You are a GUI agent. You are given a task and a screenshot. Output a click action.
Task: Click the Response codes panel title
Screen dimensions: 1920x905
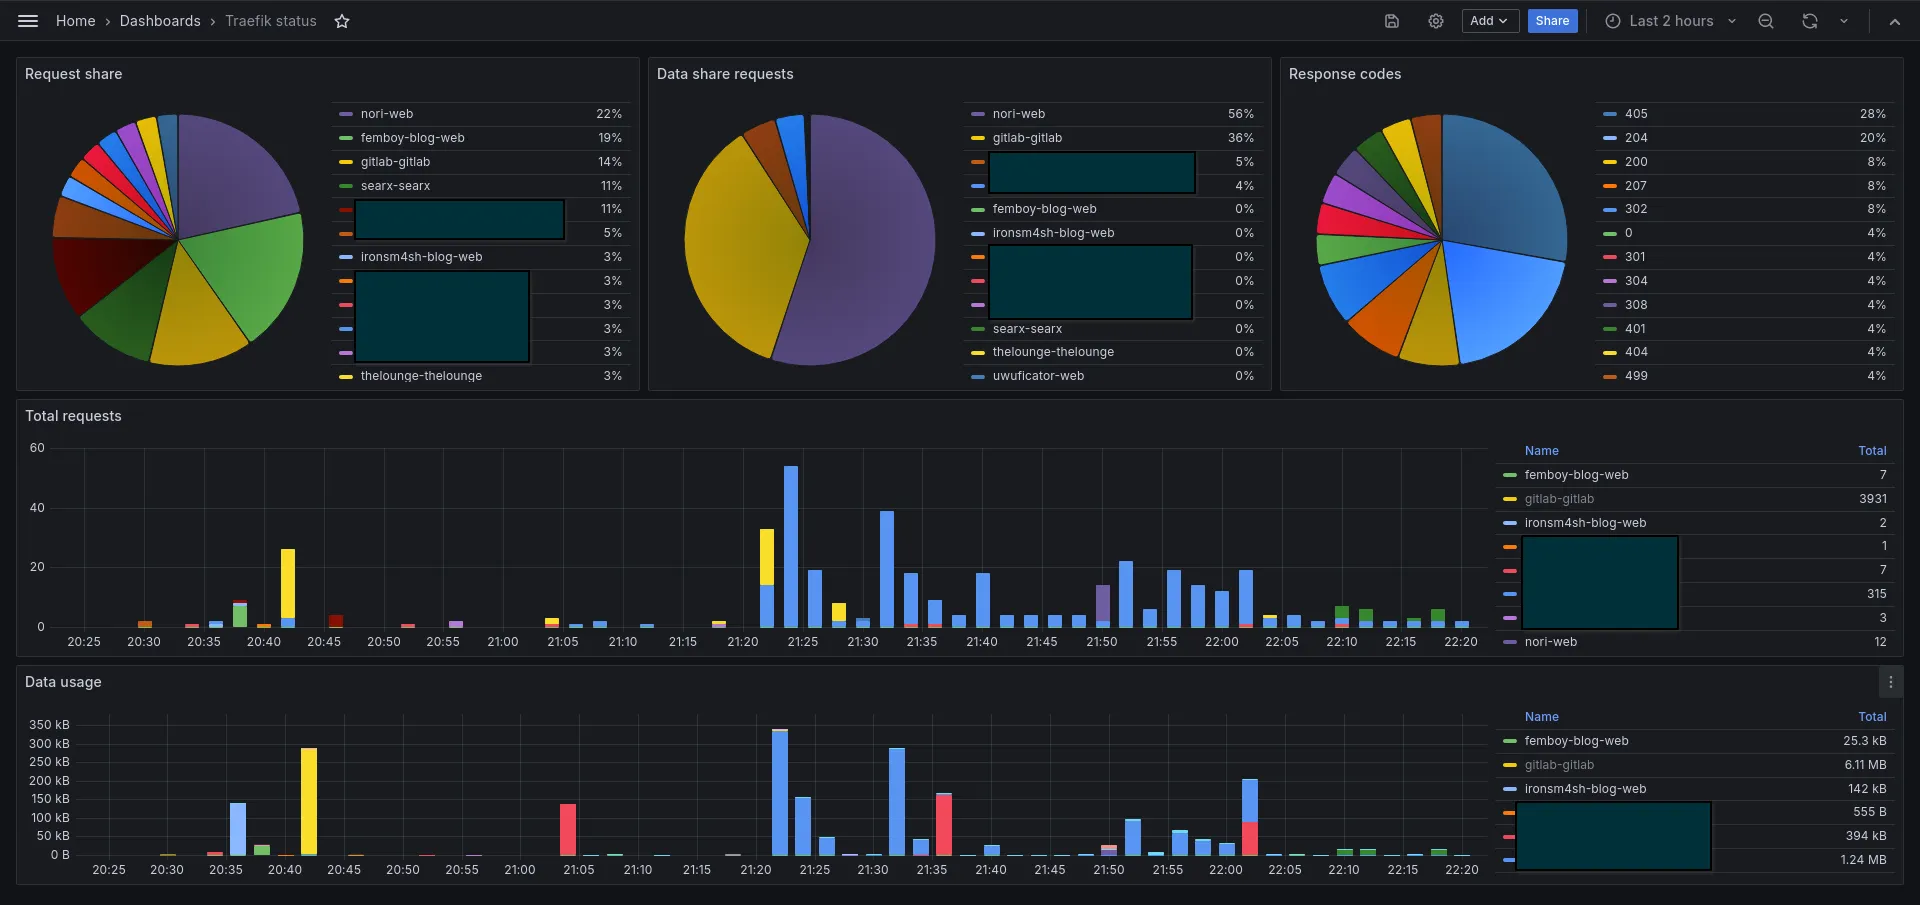(1344, 74)
